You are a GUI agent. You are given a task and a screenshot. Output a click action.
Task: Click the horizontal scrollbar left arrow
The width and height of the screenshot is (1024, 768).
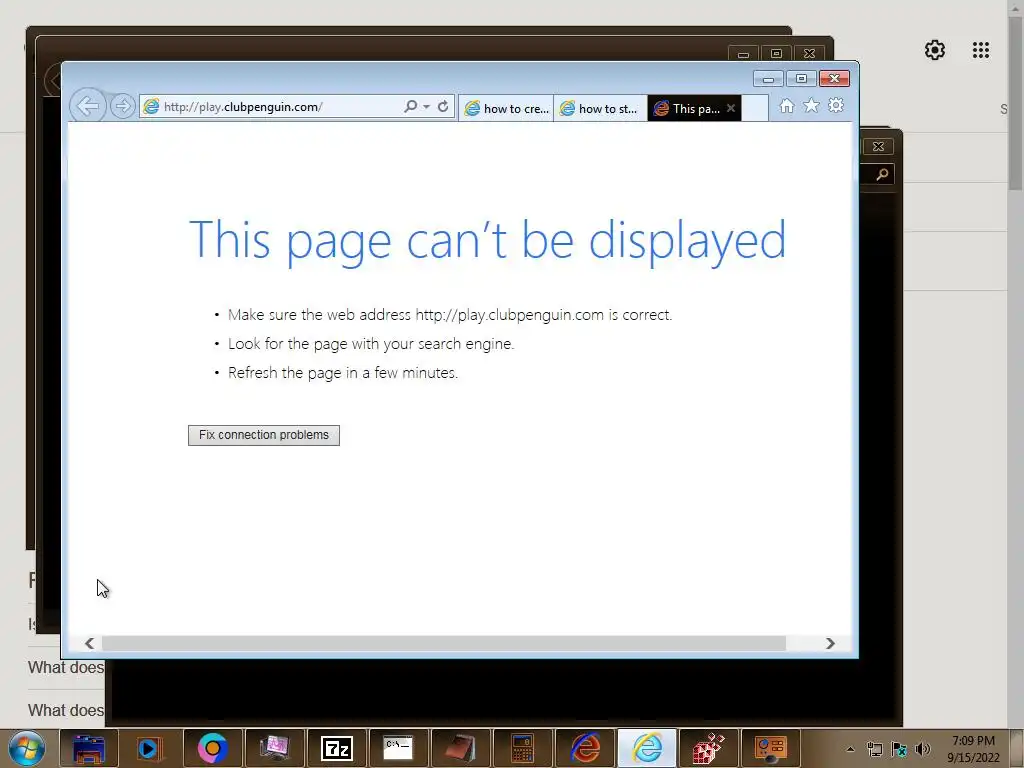89,643
